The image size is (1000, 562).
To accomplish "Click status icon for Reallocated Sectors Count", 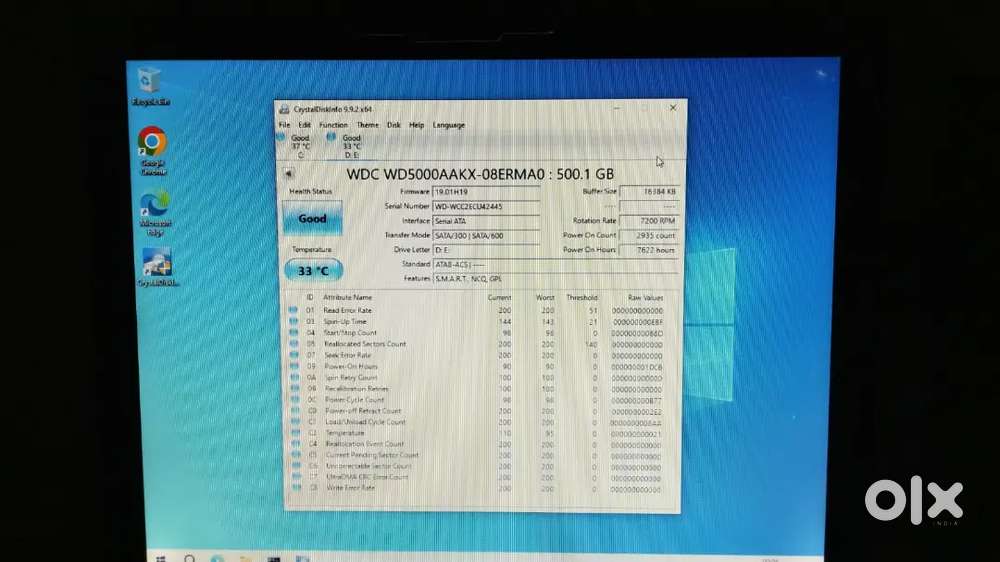I will coord(293,344).
